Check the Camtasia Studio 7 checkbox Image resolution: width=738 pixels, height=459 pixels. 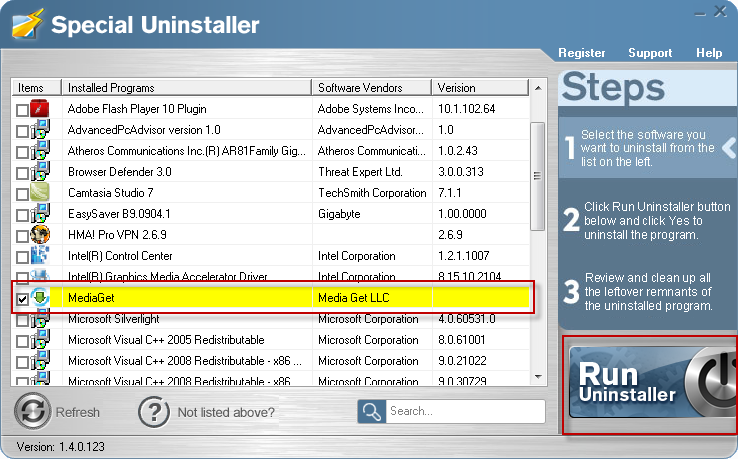click(x=22, y=194)
